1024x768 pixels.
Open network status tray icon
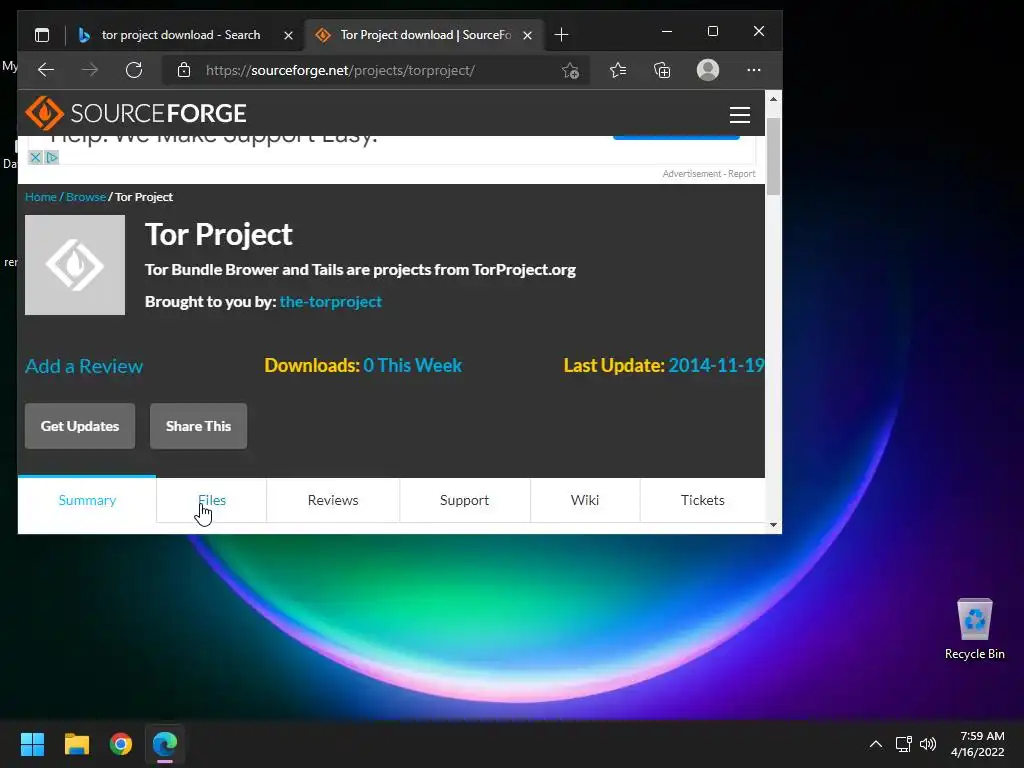pos(903,744)
